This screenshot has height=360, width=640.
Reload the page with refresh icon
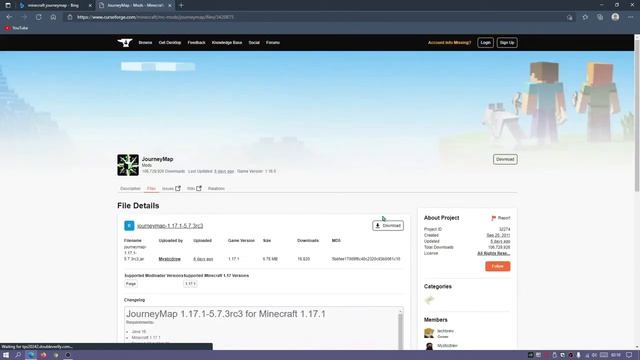(x=38, y=17)
